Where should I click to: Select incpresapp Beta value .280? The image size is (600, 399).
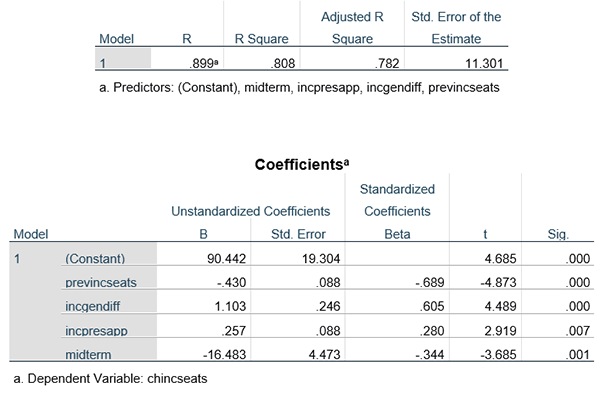click(x=432, y=331)
